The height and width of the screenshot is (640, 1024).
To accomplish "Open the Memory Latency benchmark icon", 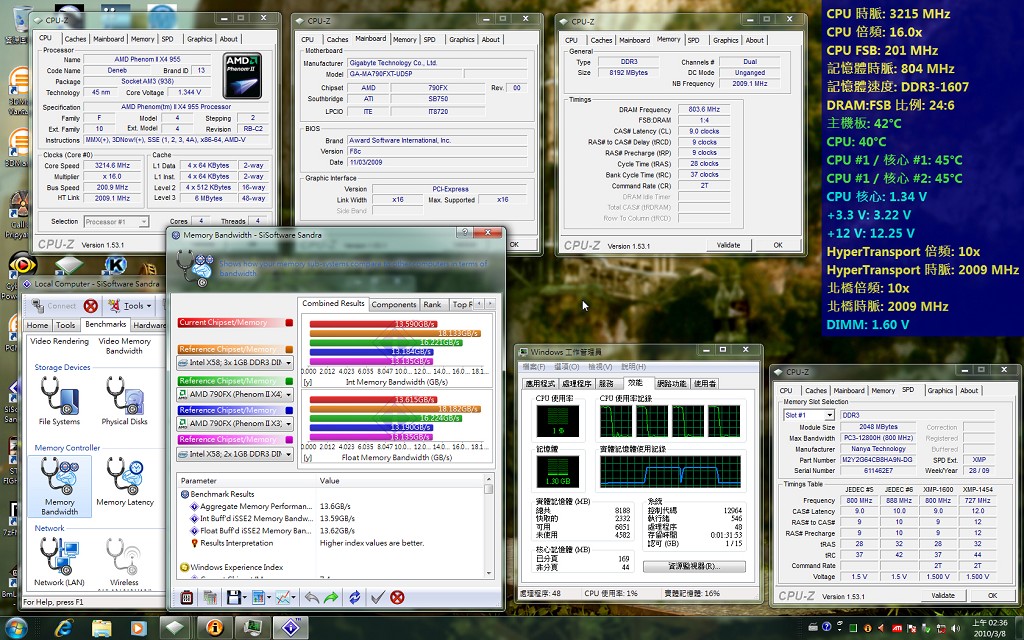I will click(125, 481).
